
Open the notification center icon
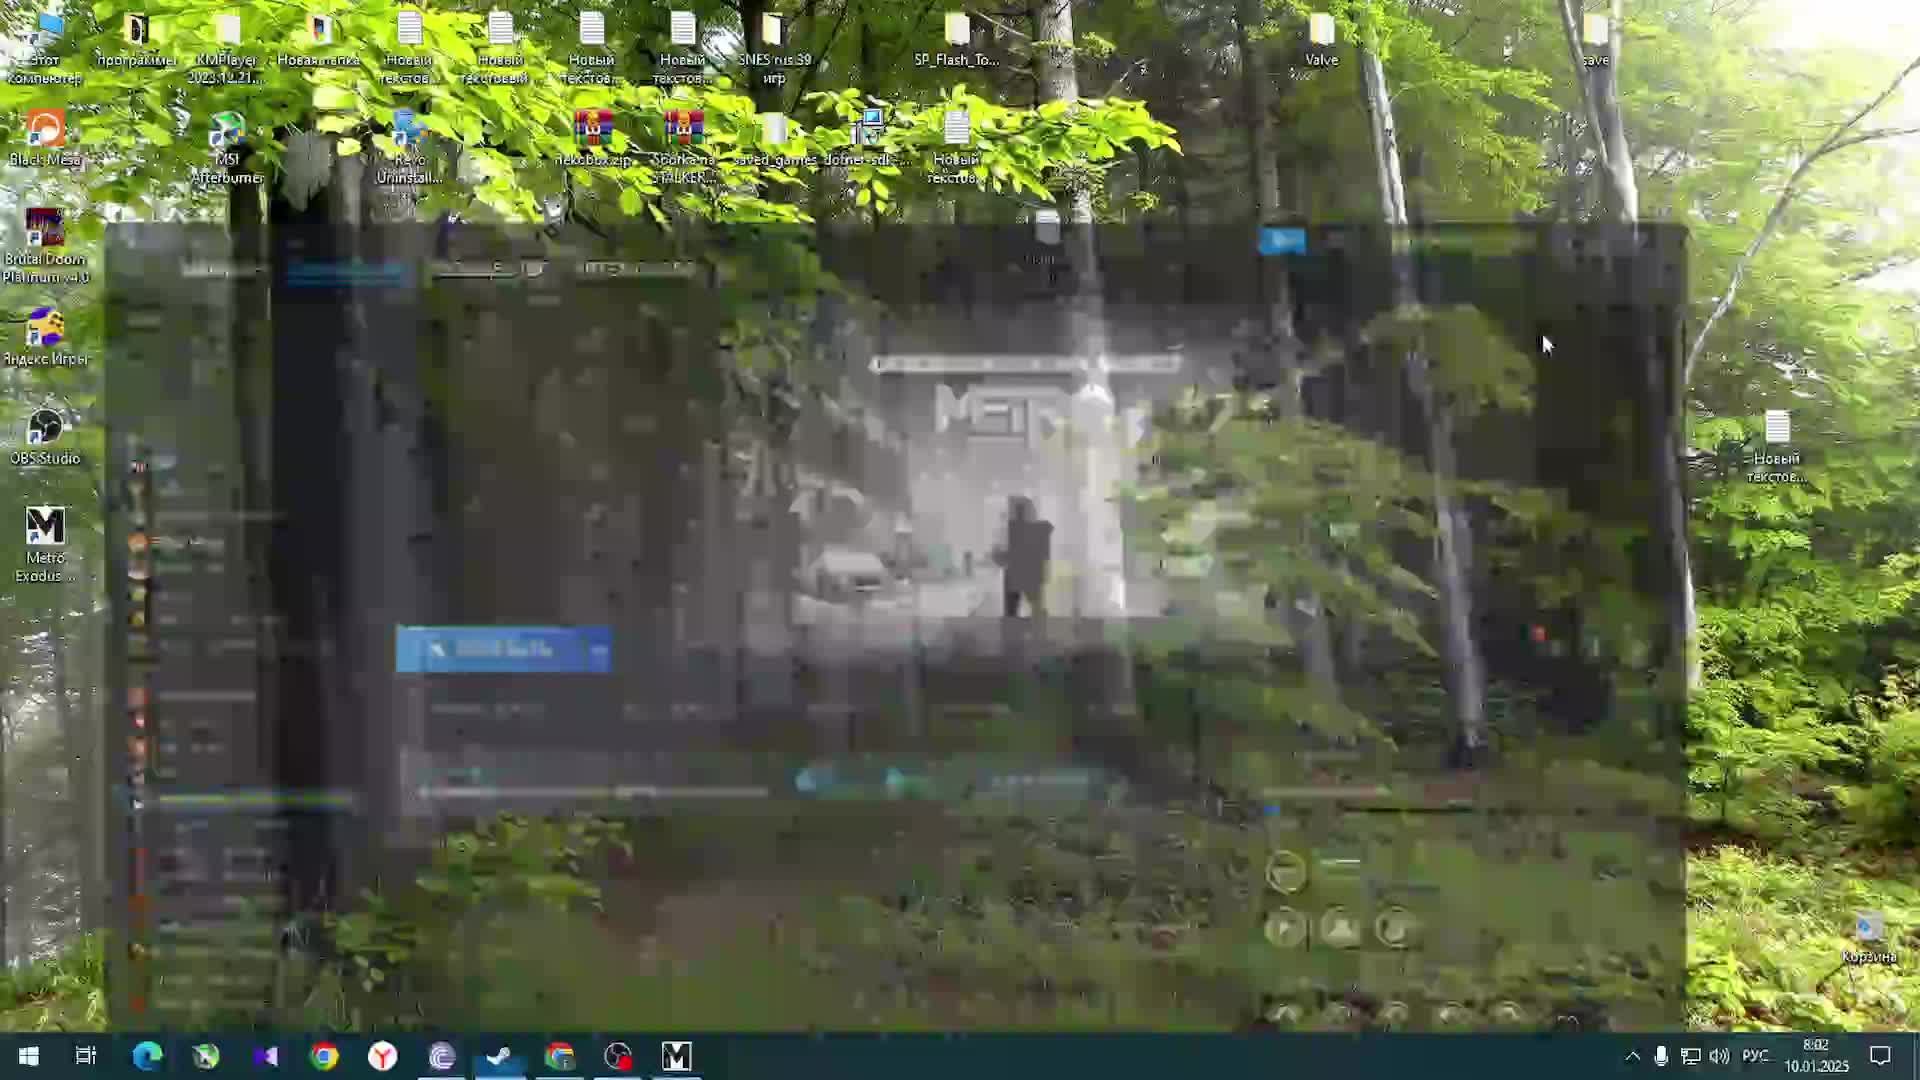tap(1880, 1056)
